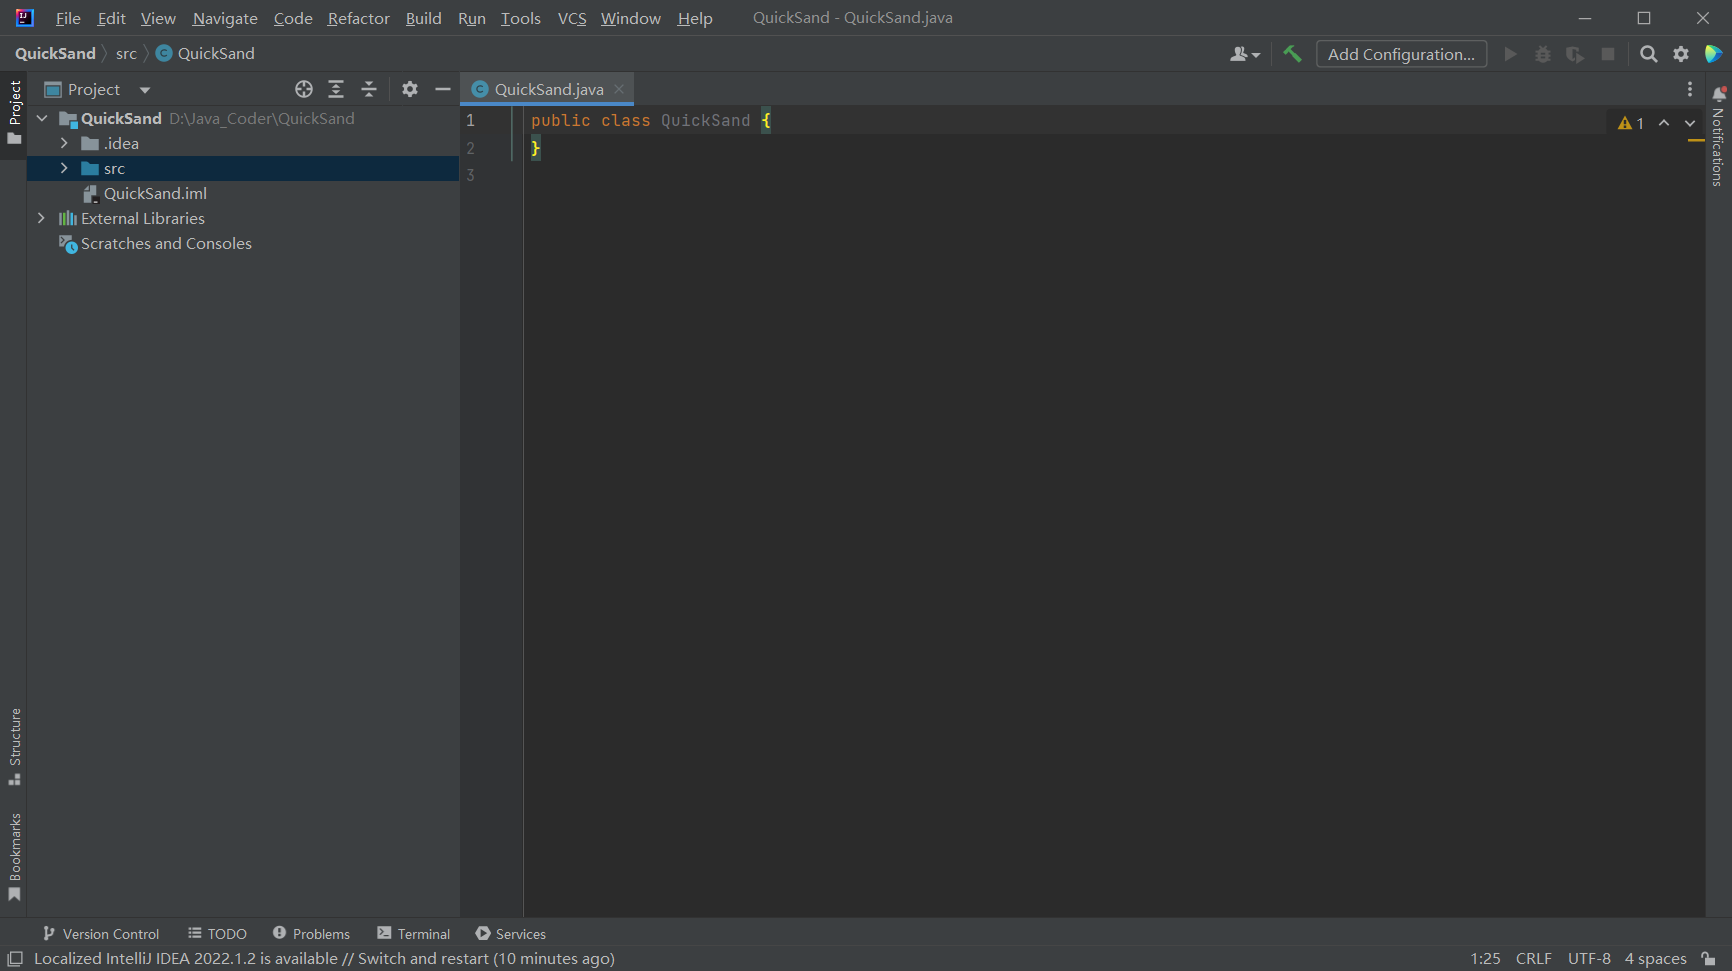Viewport: 1732px width, 971px height.
Task: Open IDE settings gear in top toolbar
Action: [x=1681, y=54]
